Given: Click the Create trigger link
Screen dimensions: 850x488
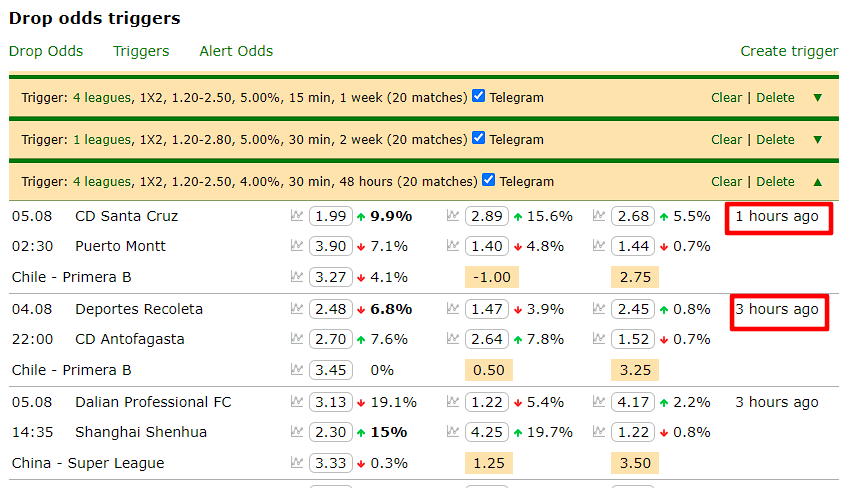Looking at the screenshot, I should tap(789, 51).
